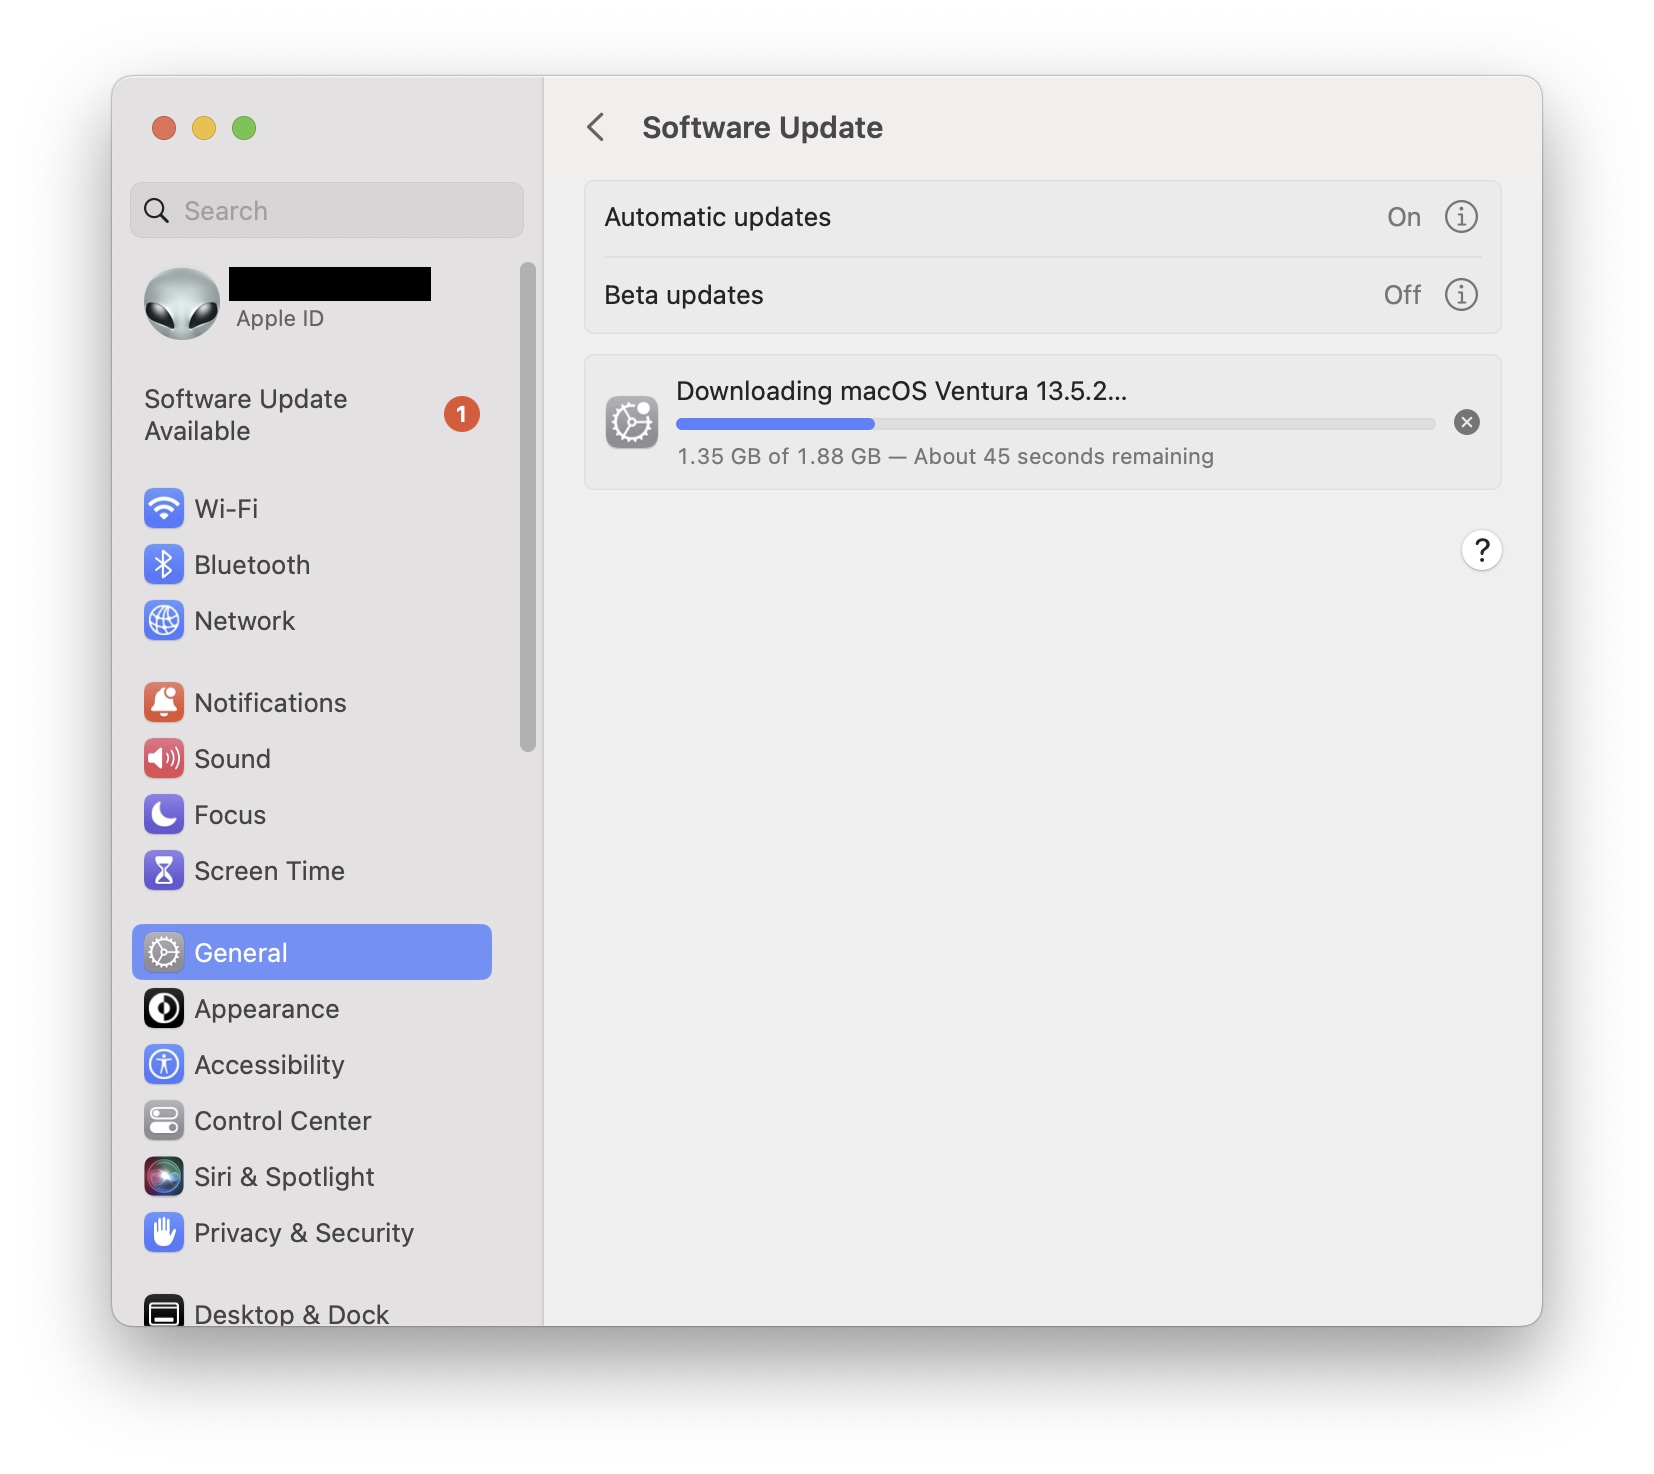Click the Network globe icon
Image resolution: width=1654 pixels, height=1474 pixels.
(x=164, y=620)
